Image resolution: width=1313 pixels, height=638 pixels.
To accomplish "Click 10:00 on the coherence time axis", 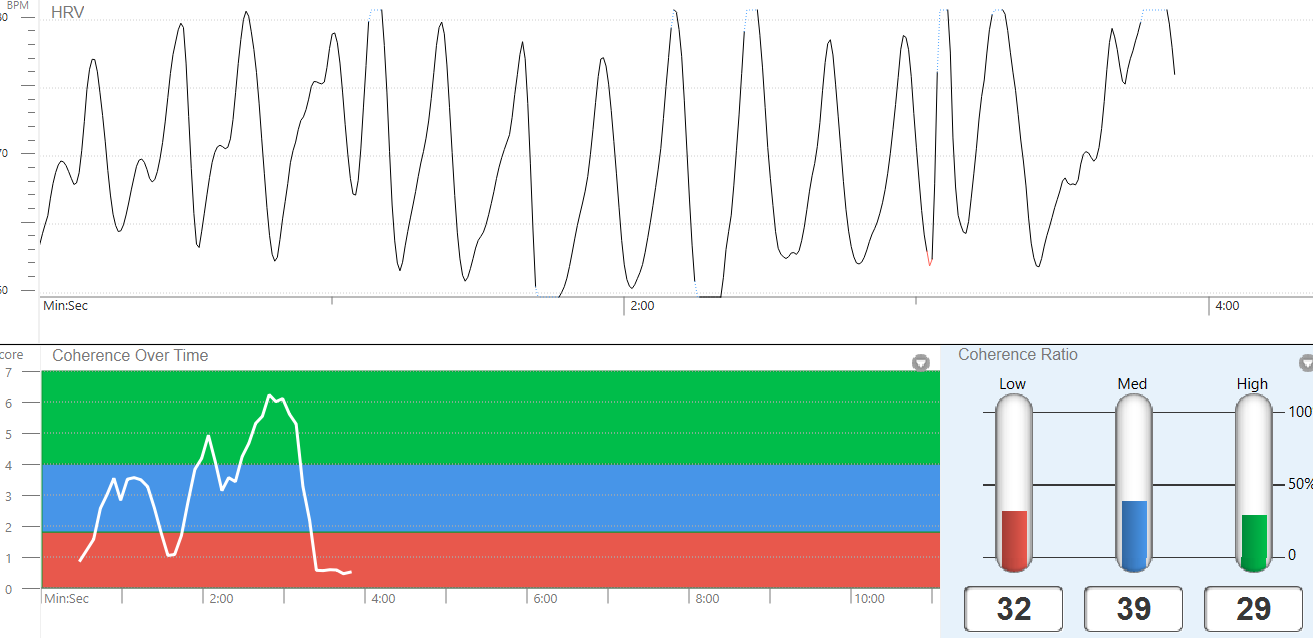I will [x=868, y=599].
